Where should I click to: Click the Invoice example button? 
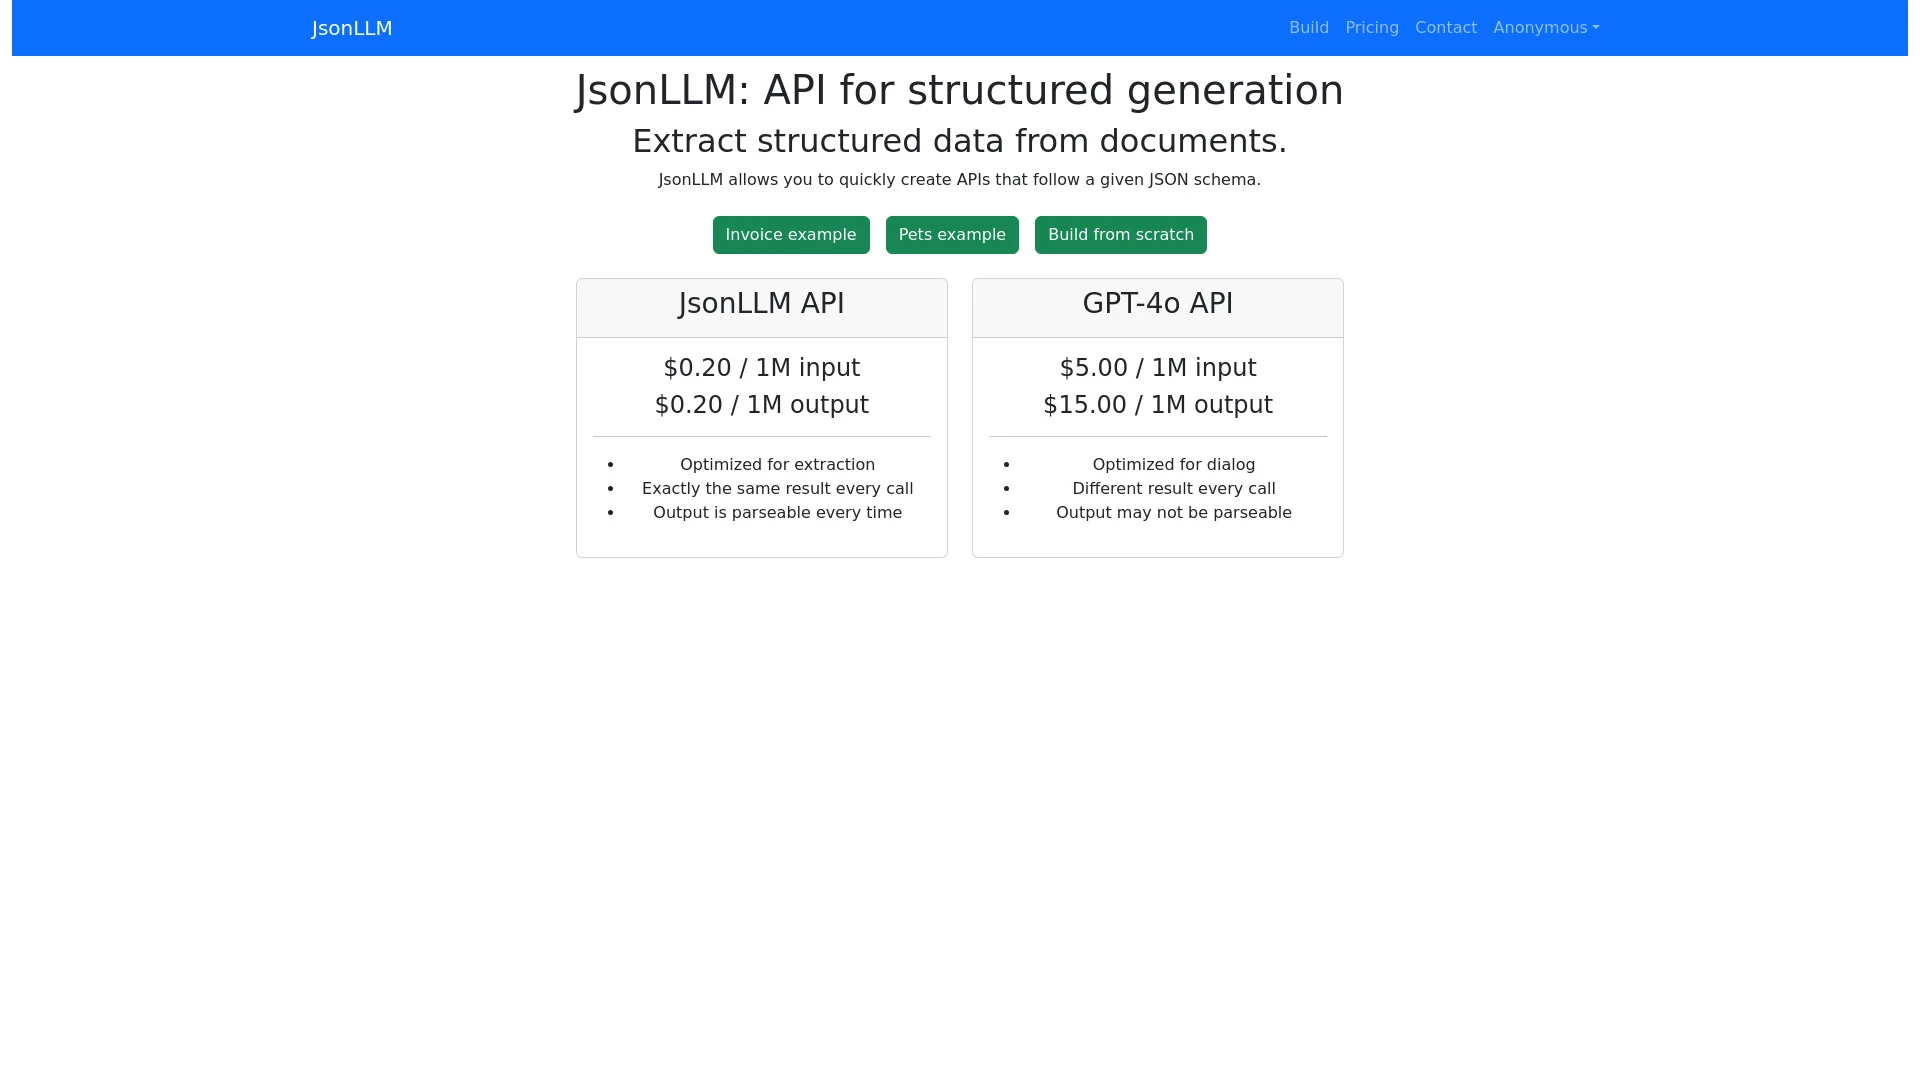pyautogui.click(x=791, y=234)
